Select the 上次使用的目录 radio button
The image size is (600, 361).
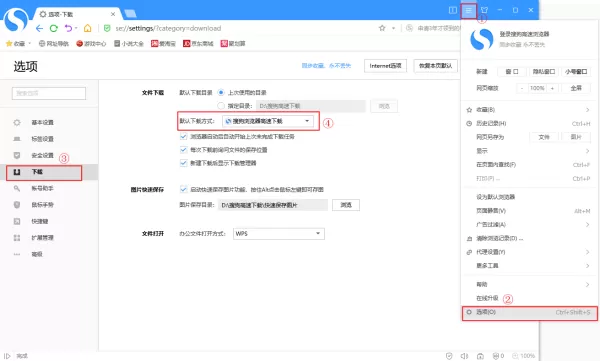tap(221, 92)
